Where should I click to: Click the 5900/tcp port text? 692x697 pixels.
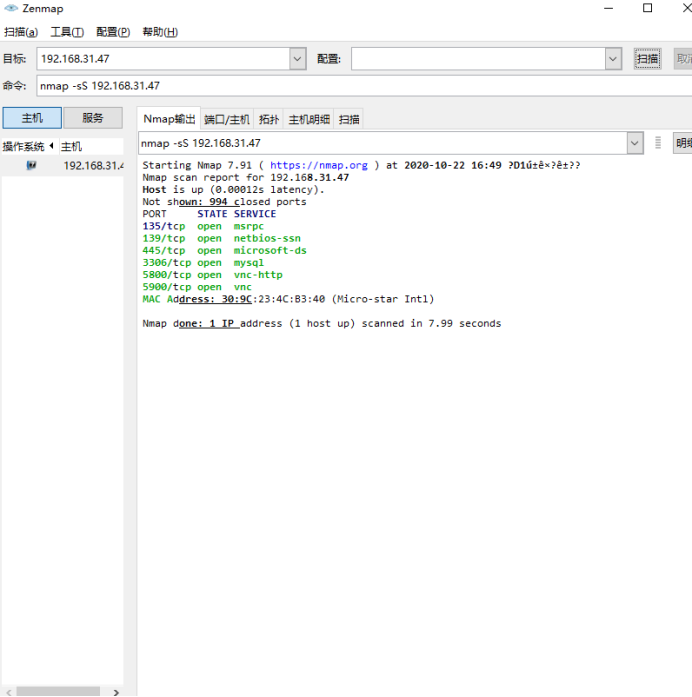[167, 287]
